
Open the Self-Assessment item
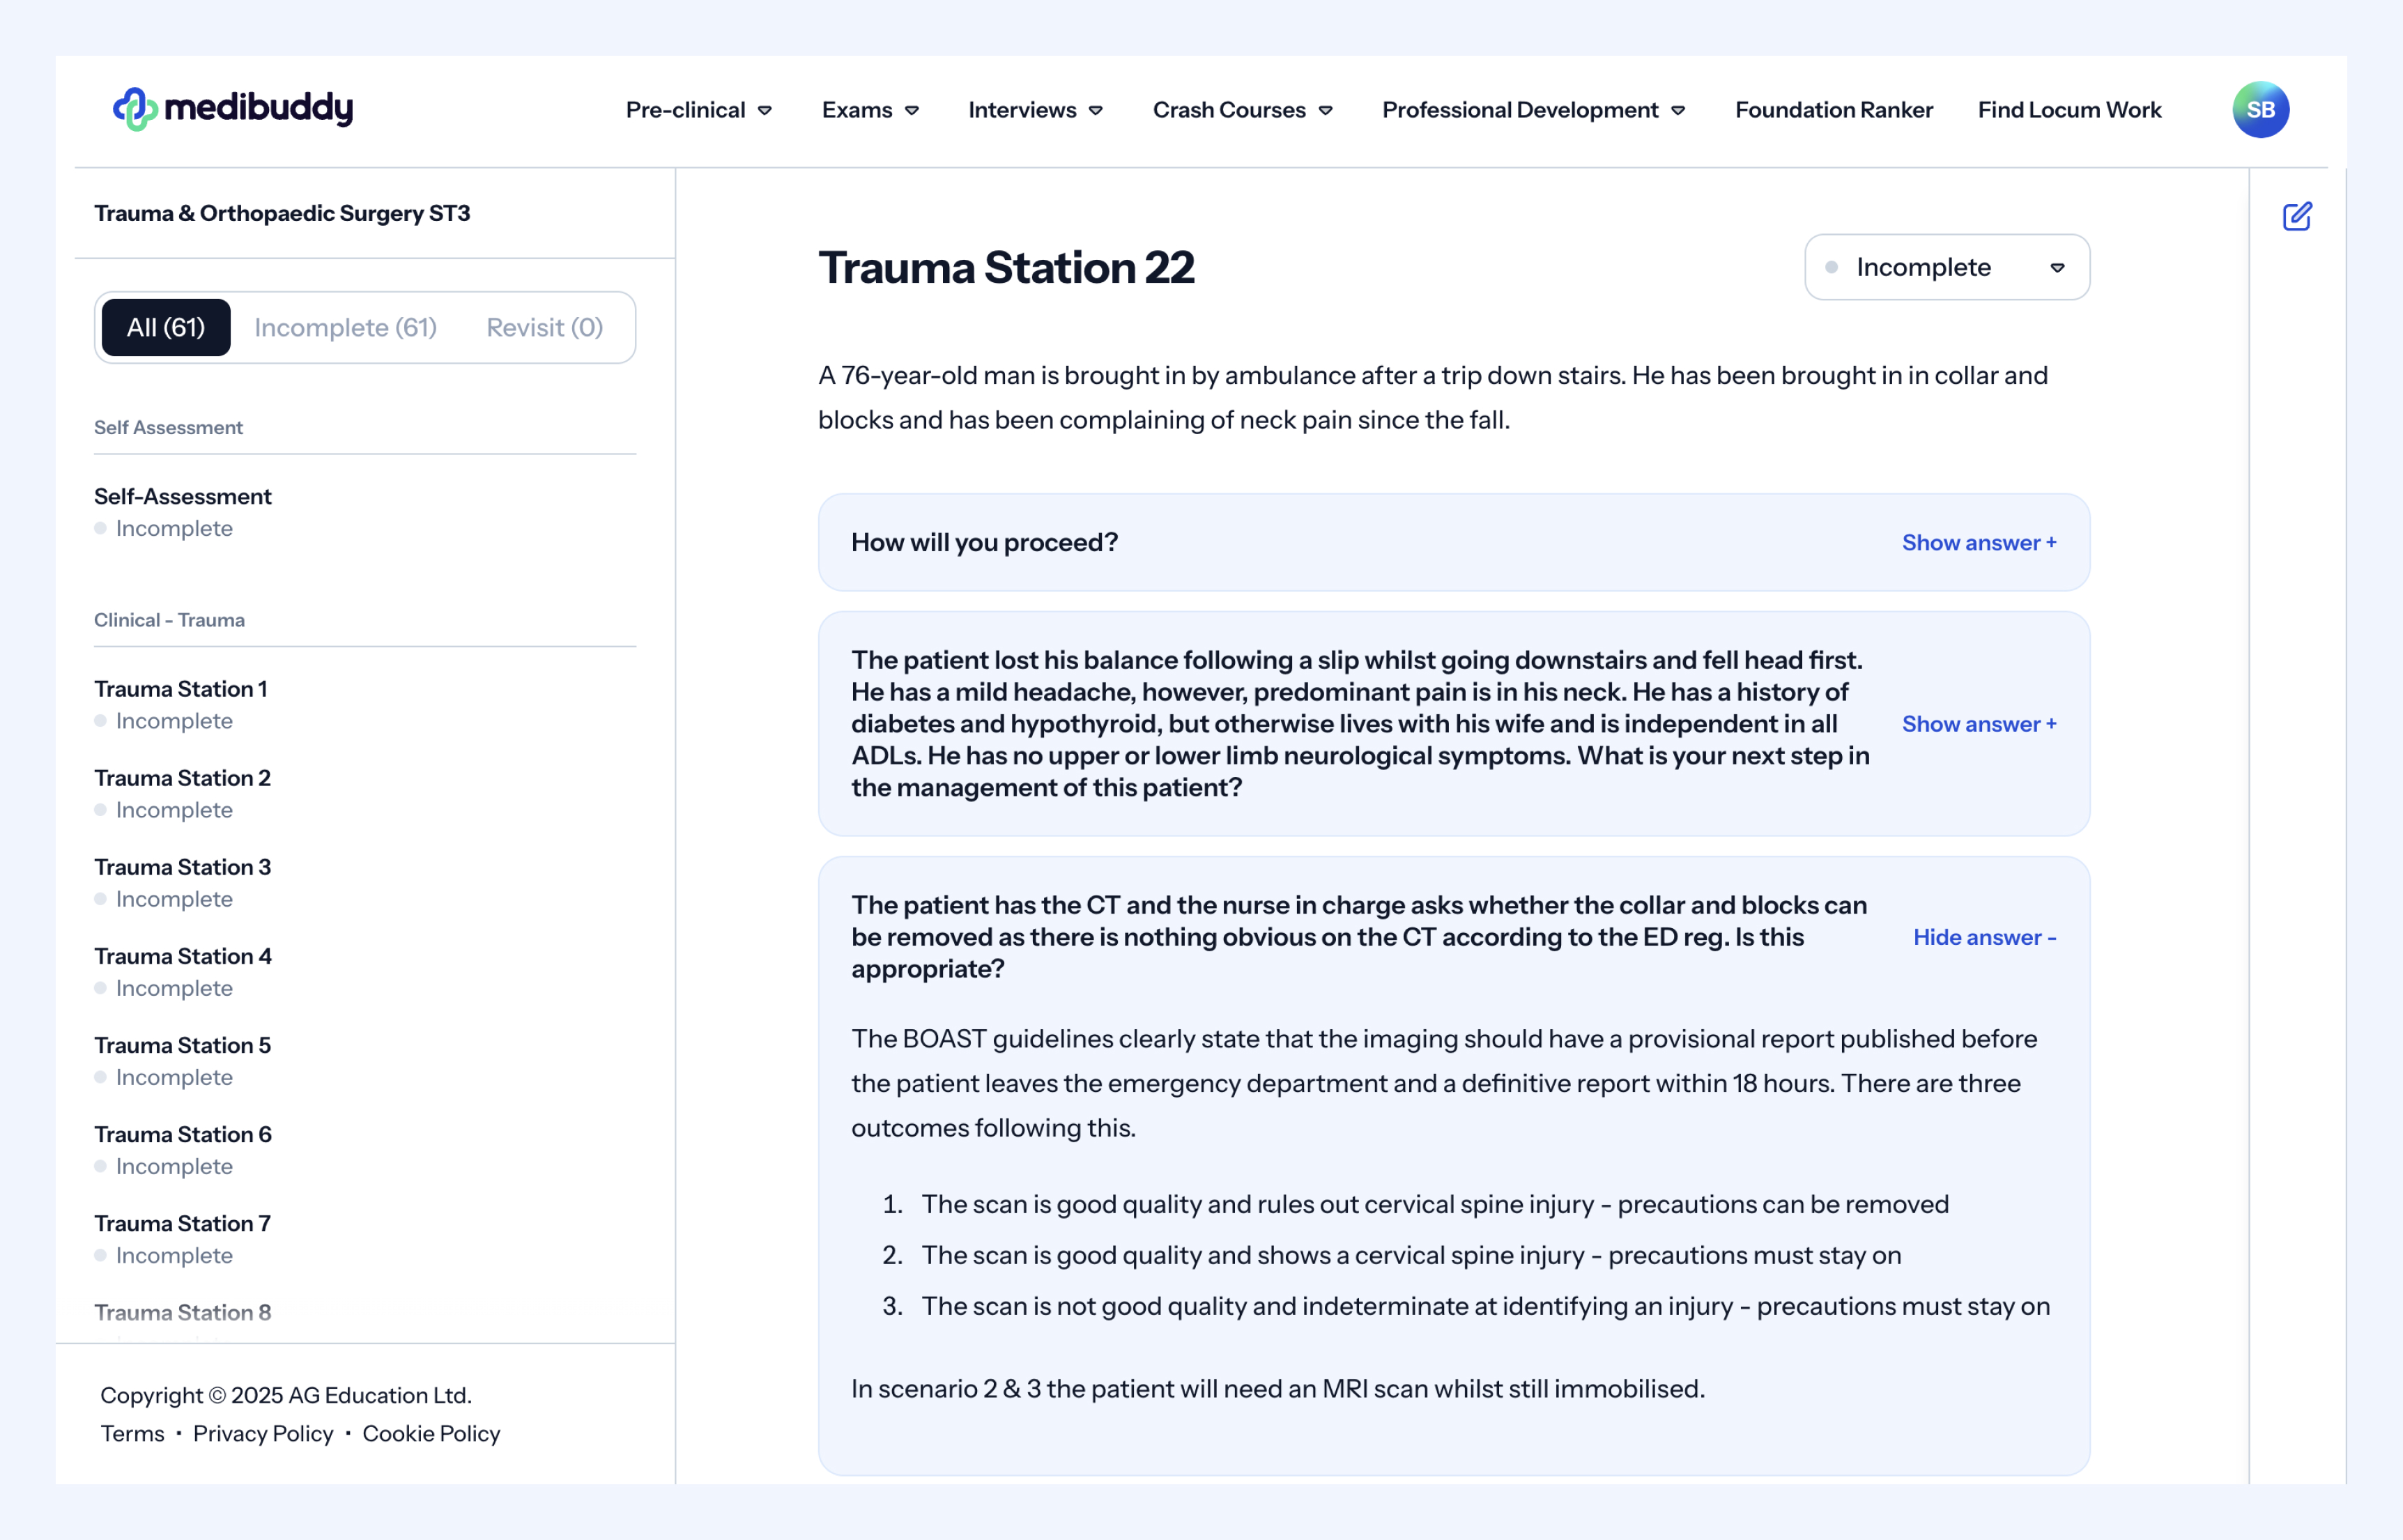pos(182,497)
